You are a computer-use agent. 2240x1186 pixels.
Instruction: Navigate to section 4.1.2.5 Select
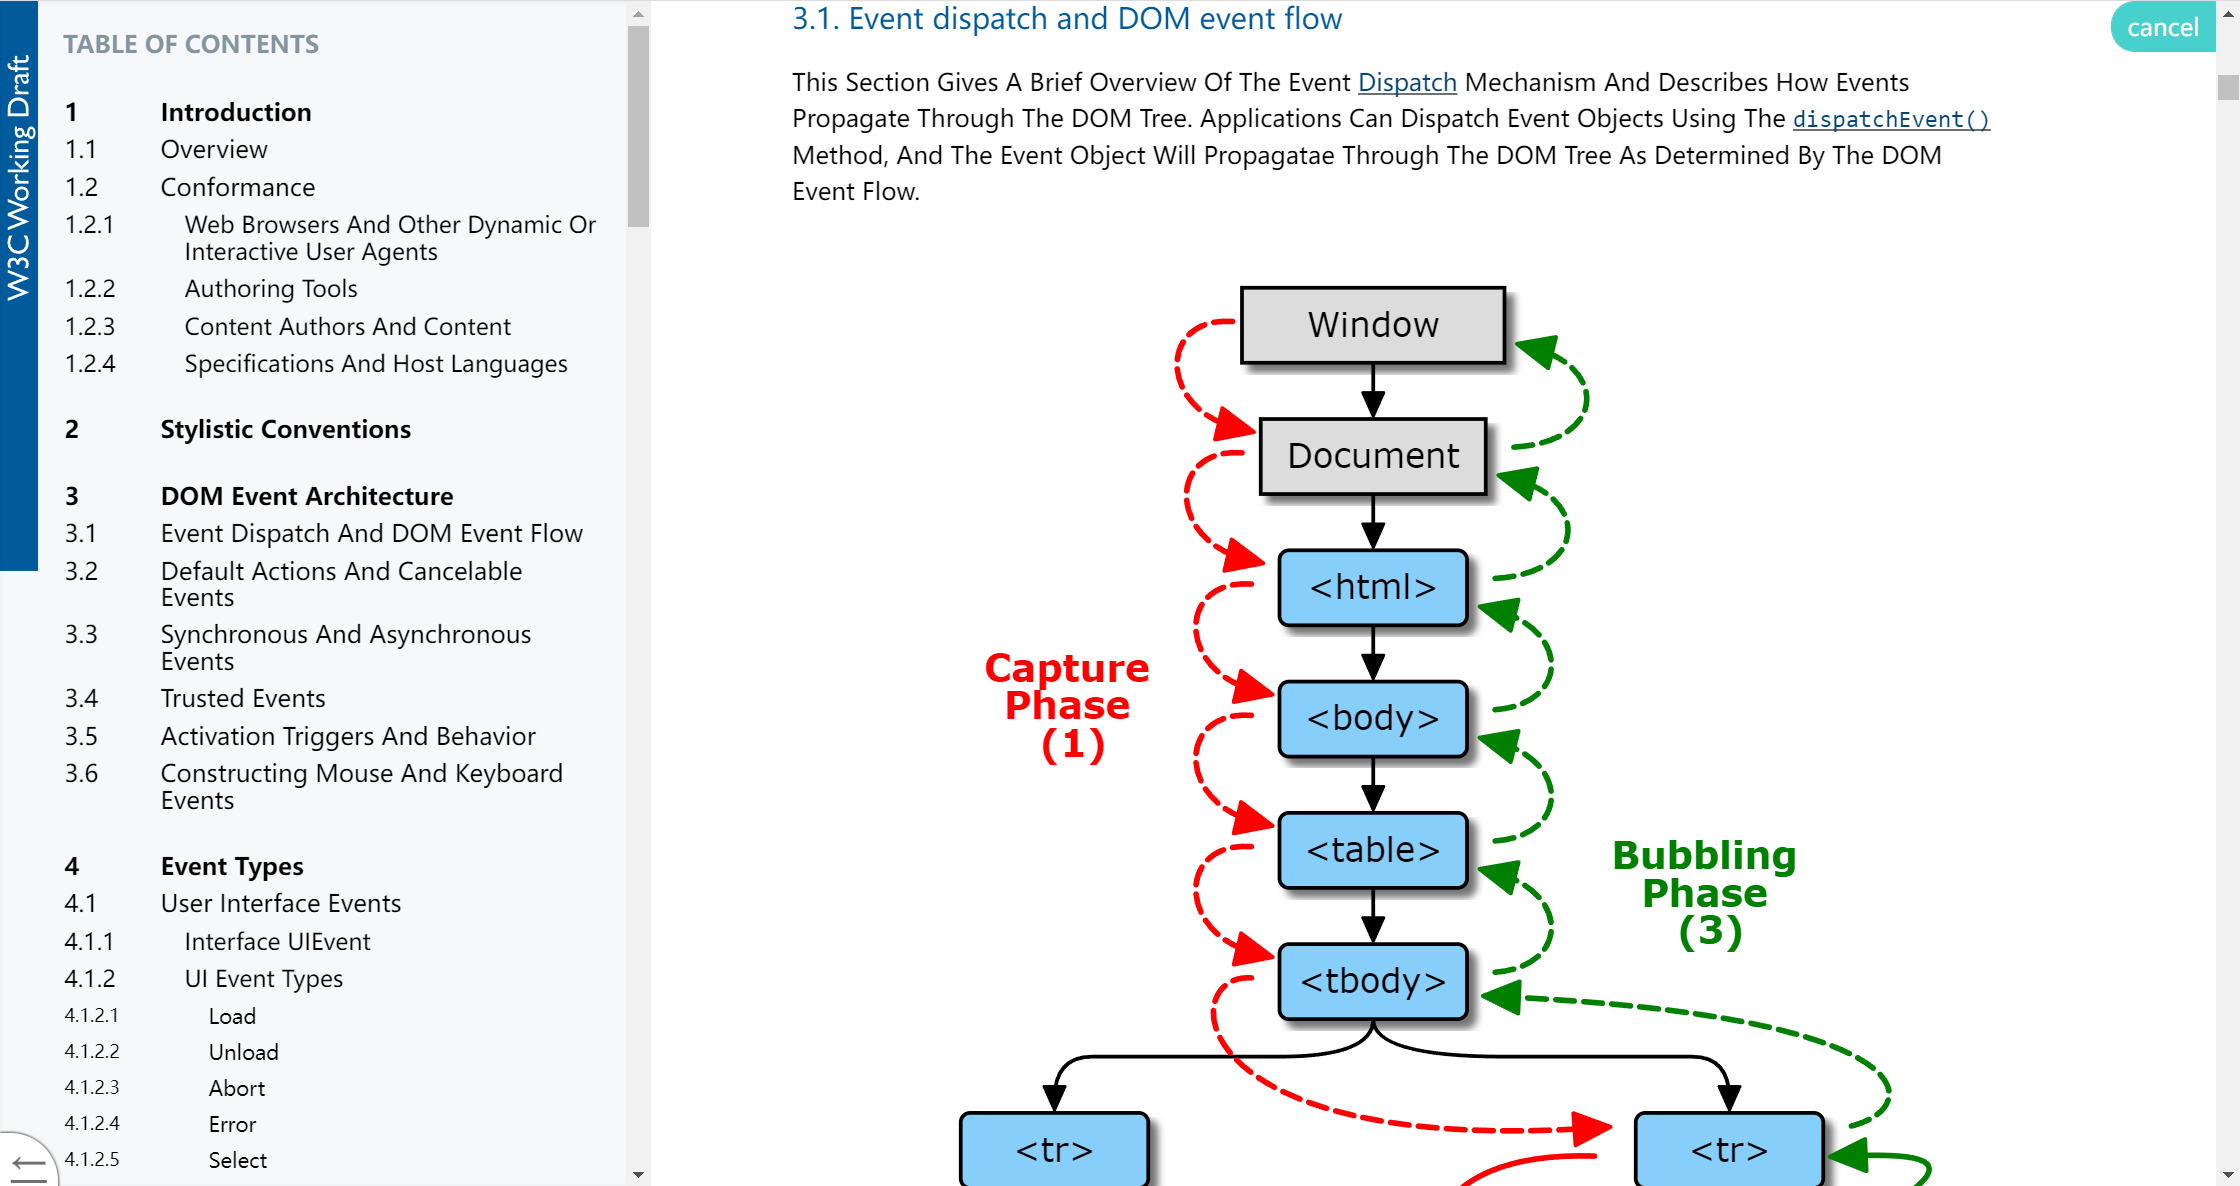236,1161
